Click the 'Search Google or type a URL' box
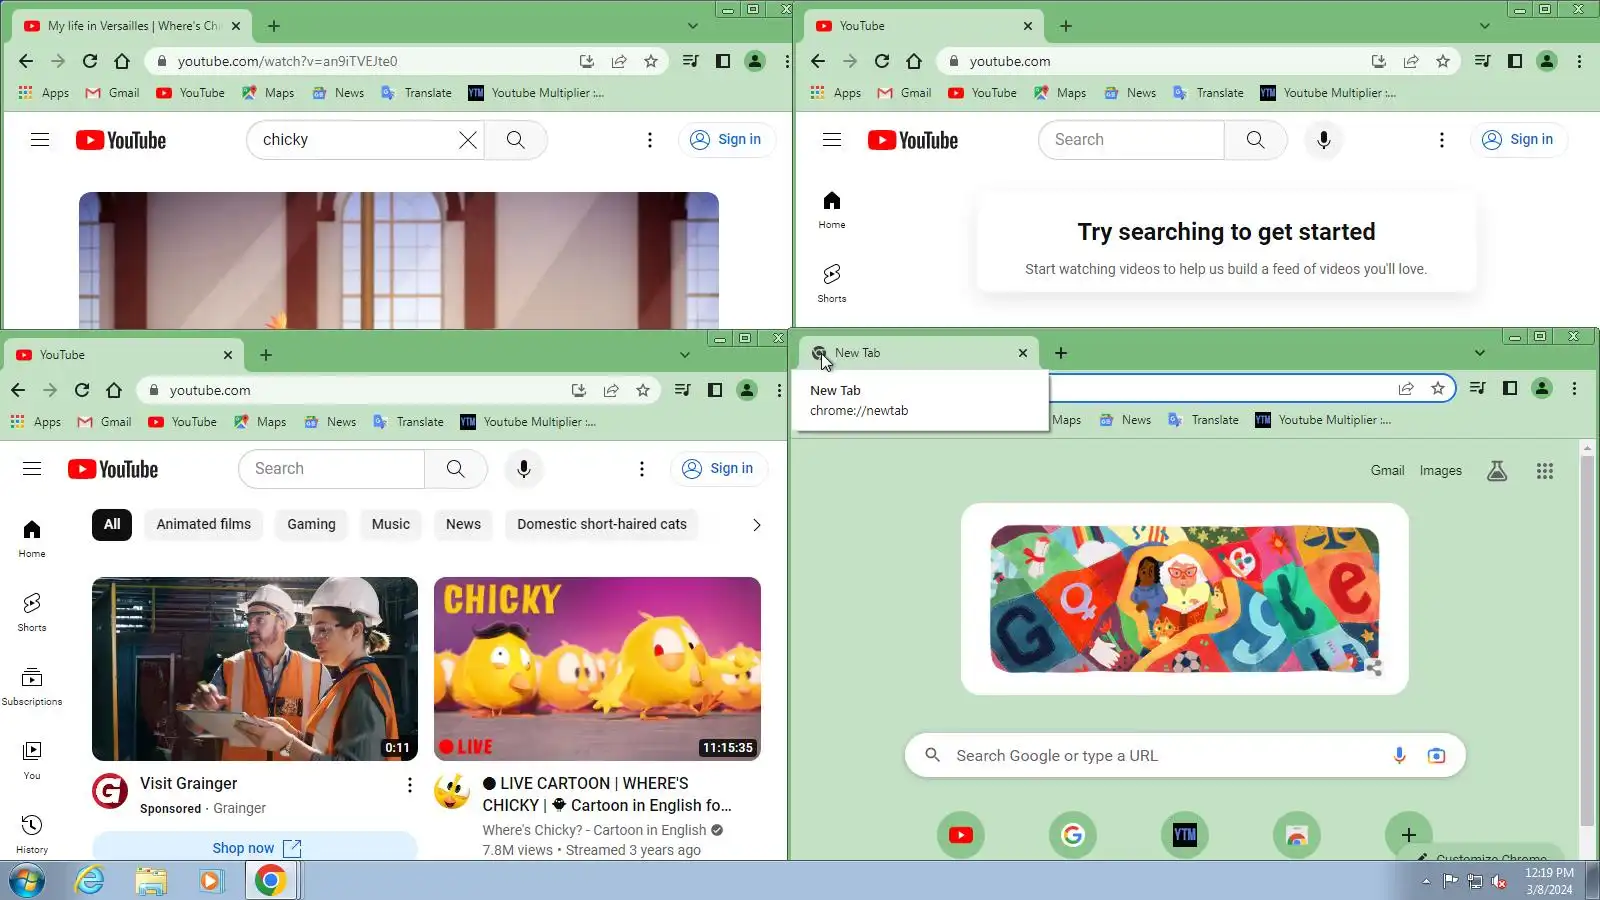This screenshot has width=1600, height=900. click(1185, 756)
